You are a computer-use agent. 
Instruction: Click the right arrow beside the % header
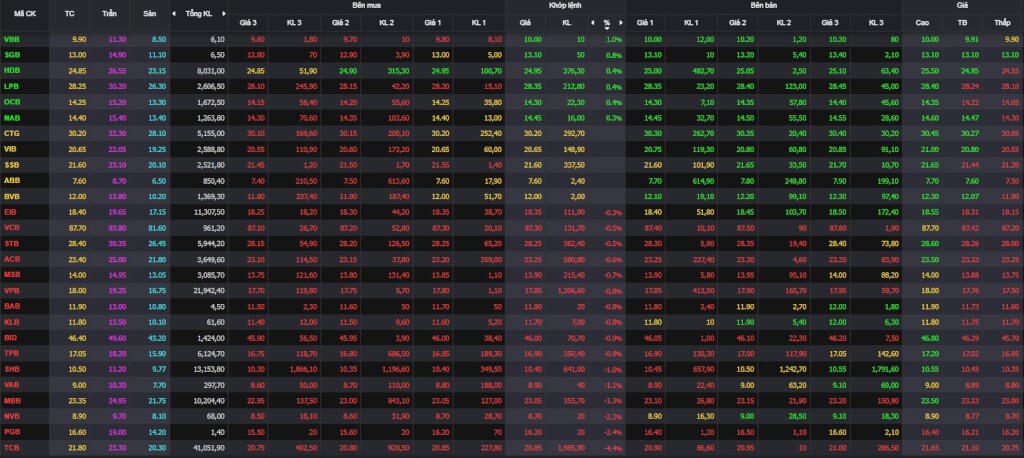point(620,23)
